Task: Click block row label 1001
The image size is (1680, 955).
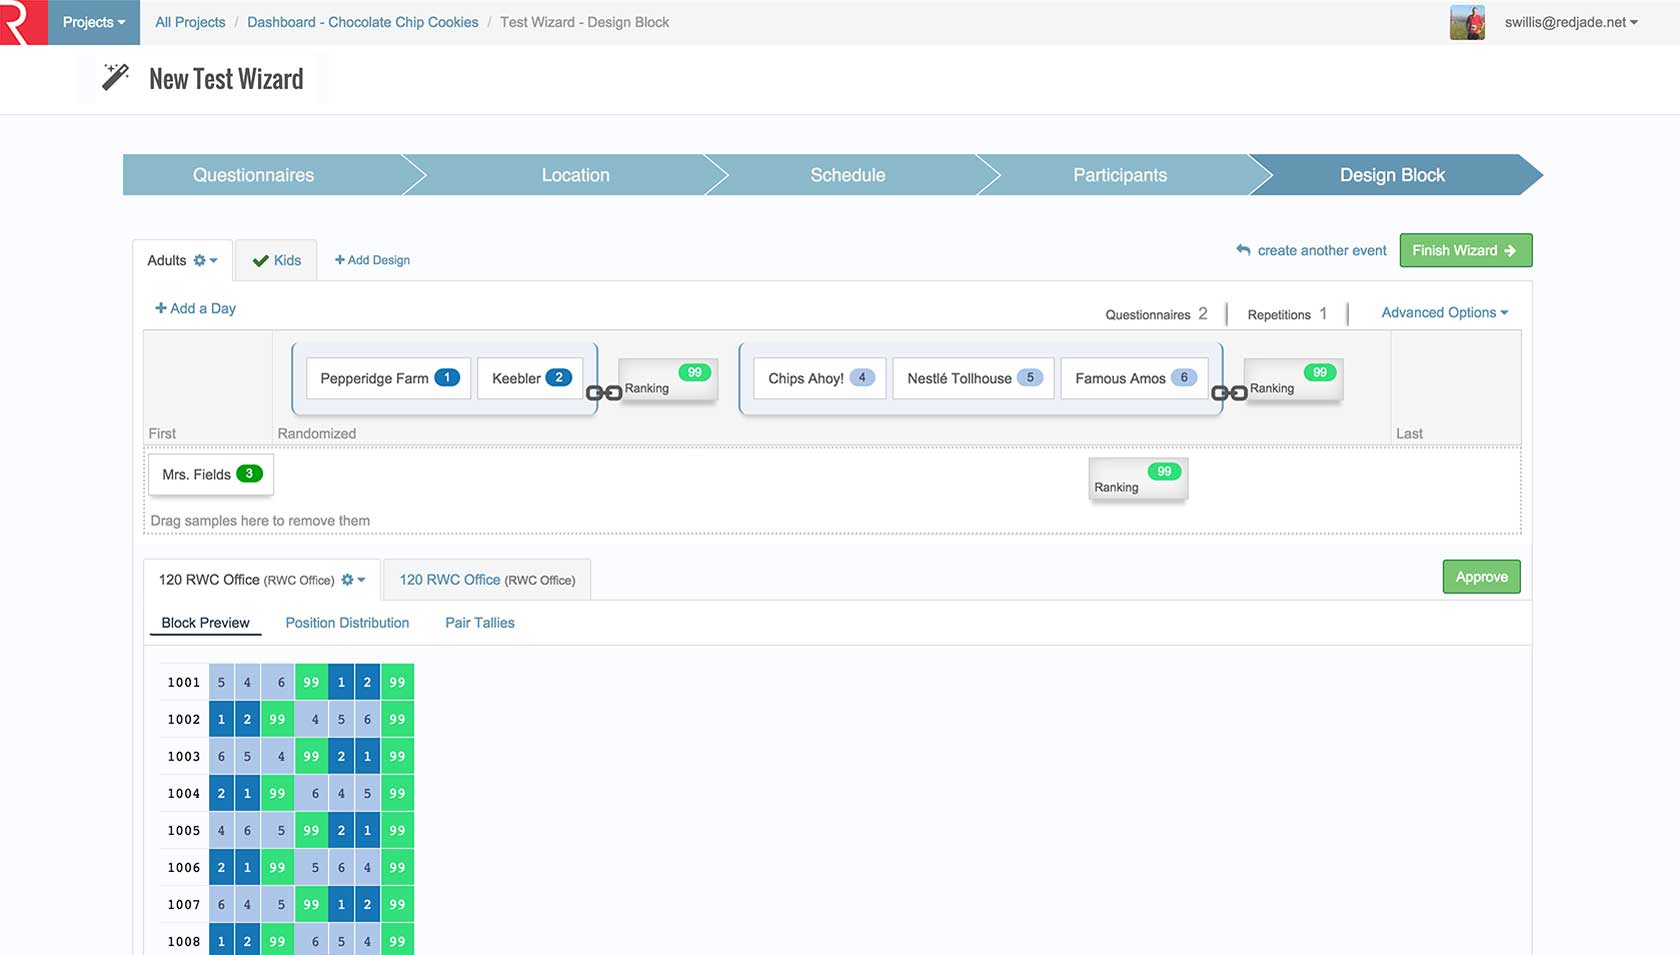Action: pos(184,682)
